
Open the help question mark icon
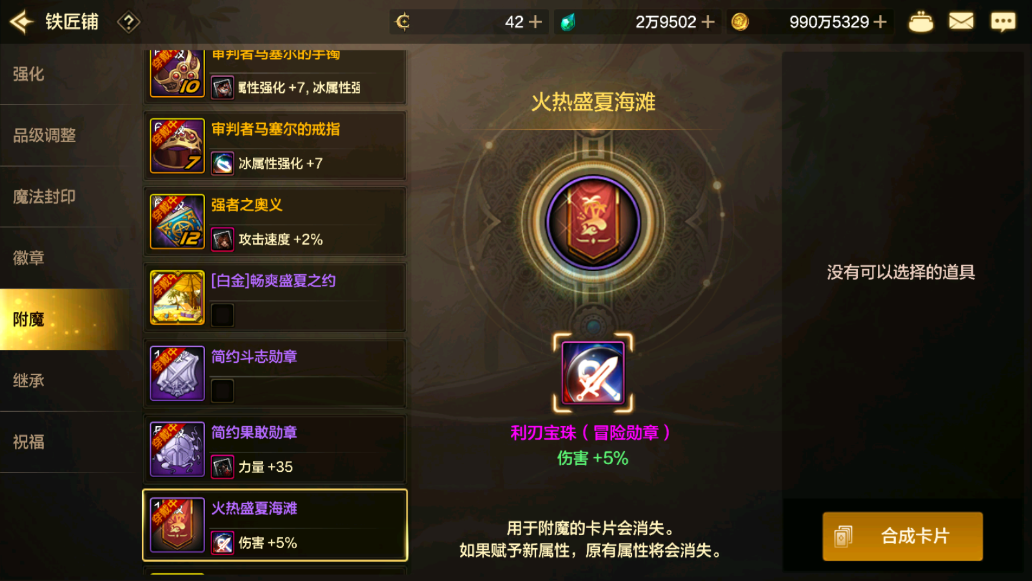click(x=128, y=22)
